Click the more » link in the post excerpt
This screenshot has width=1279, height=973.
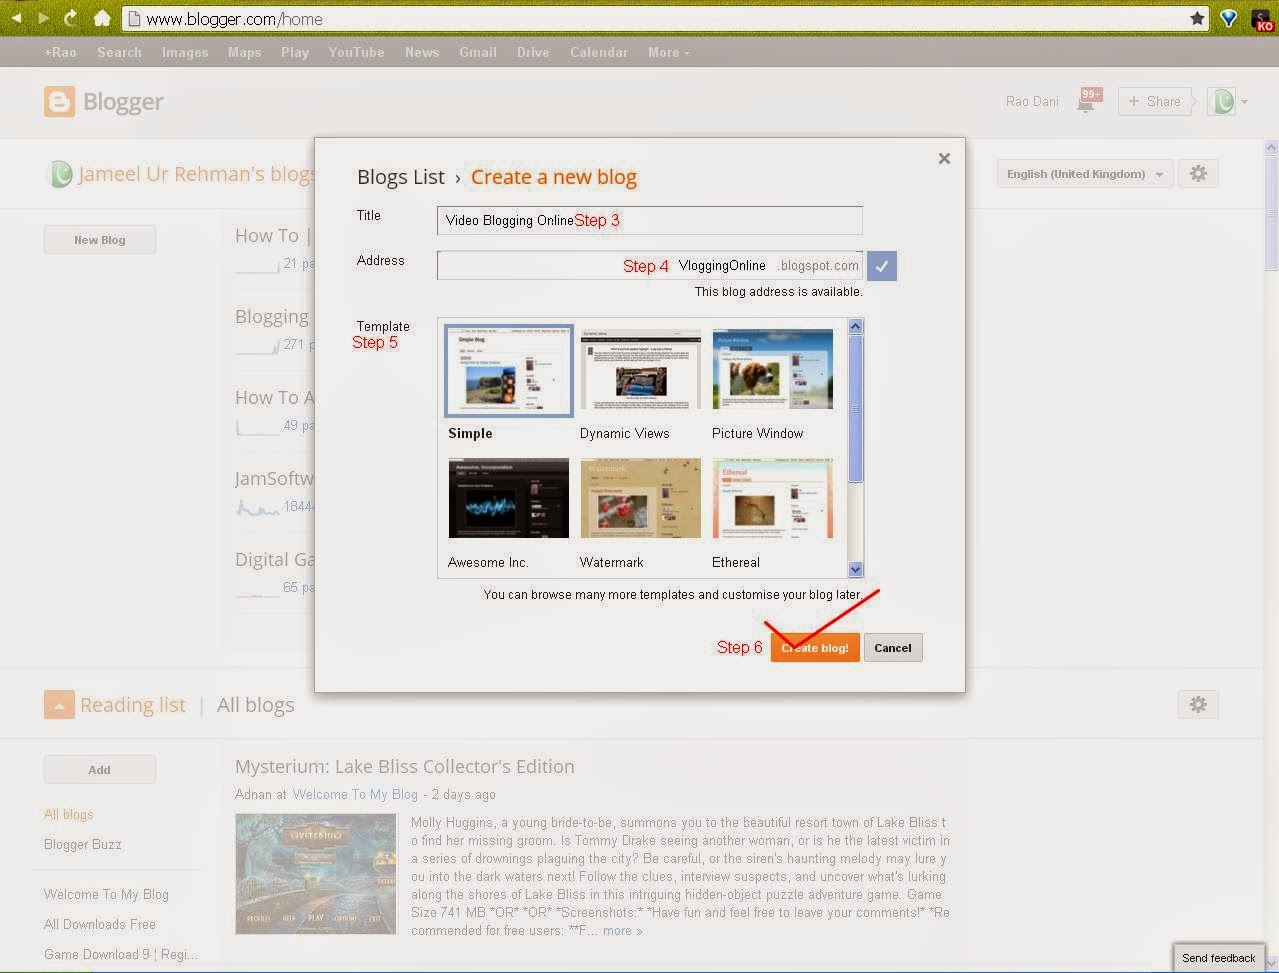(x=622, y=930)
